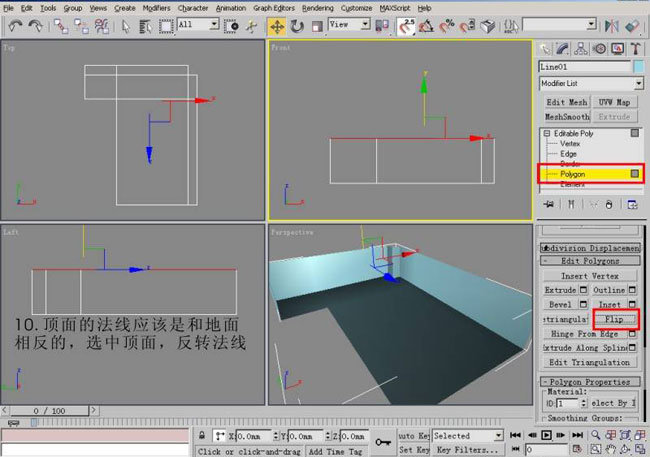Select the Move transform tool

point(277,25)
